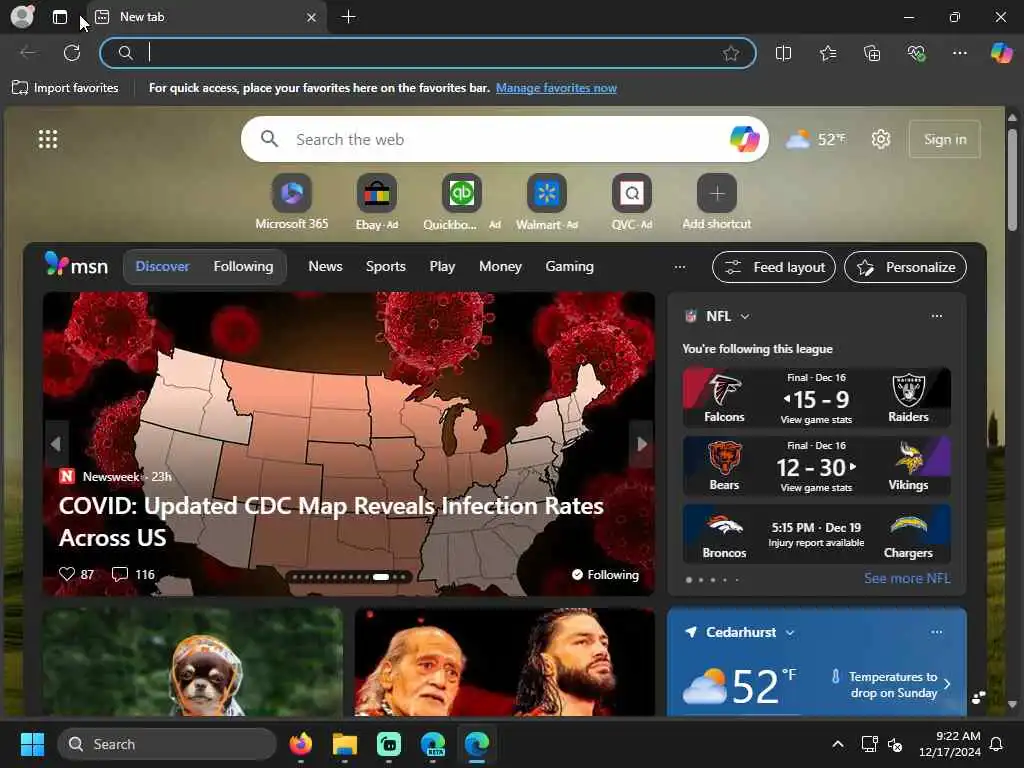The height and width of the screenshot is (768, 1024).
Task: Open page settings gear
Action: pos(880,139)
